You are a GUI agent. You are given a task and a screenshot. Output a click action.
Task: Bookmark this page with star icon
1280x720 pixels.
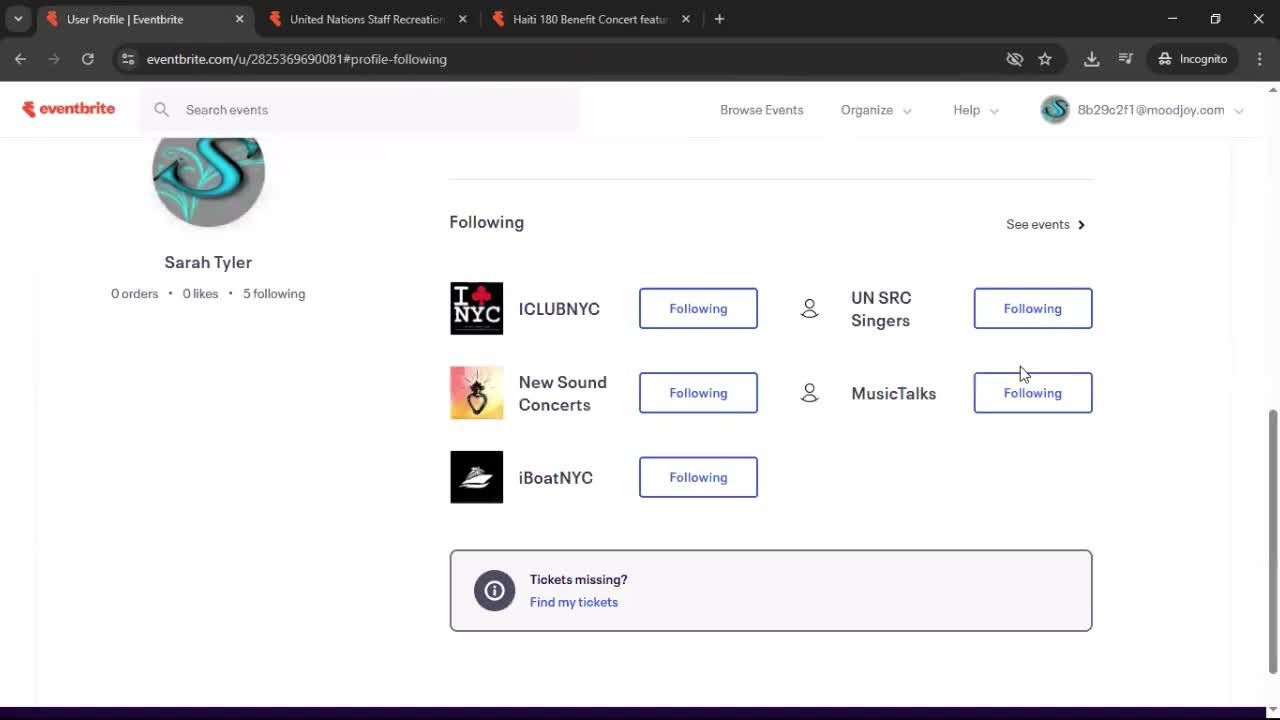(x=1045, y=59)
